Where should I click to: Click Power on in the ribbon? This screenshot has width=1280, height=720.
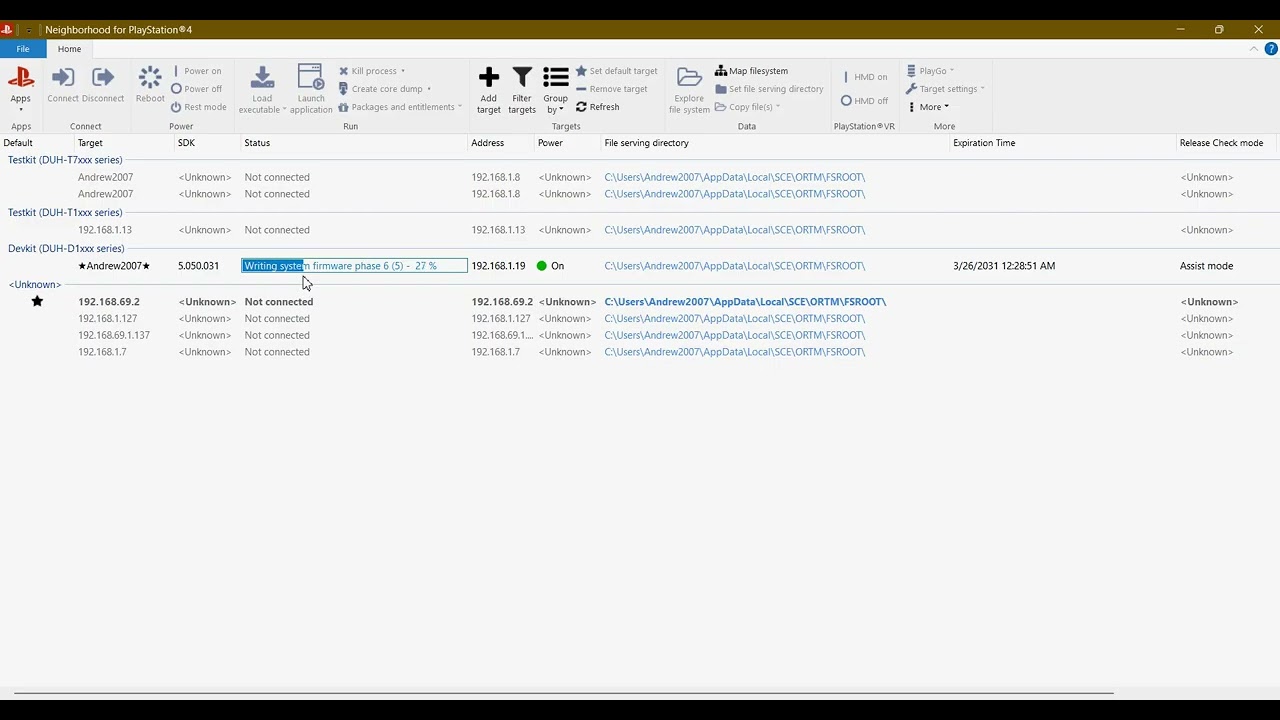click(x=196, y=71)
